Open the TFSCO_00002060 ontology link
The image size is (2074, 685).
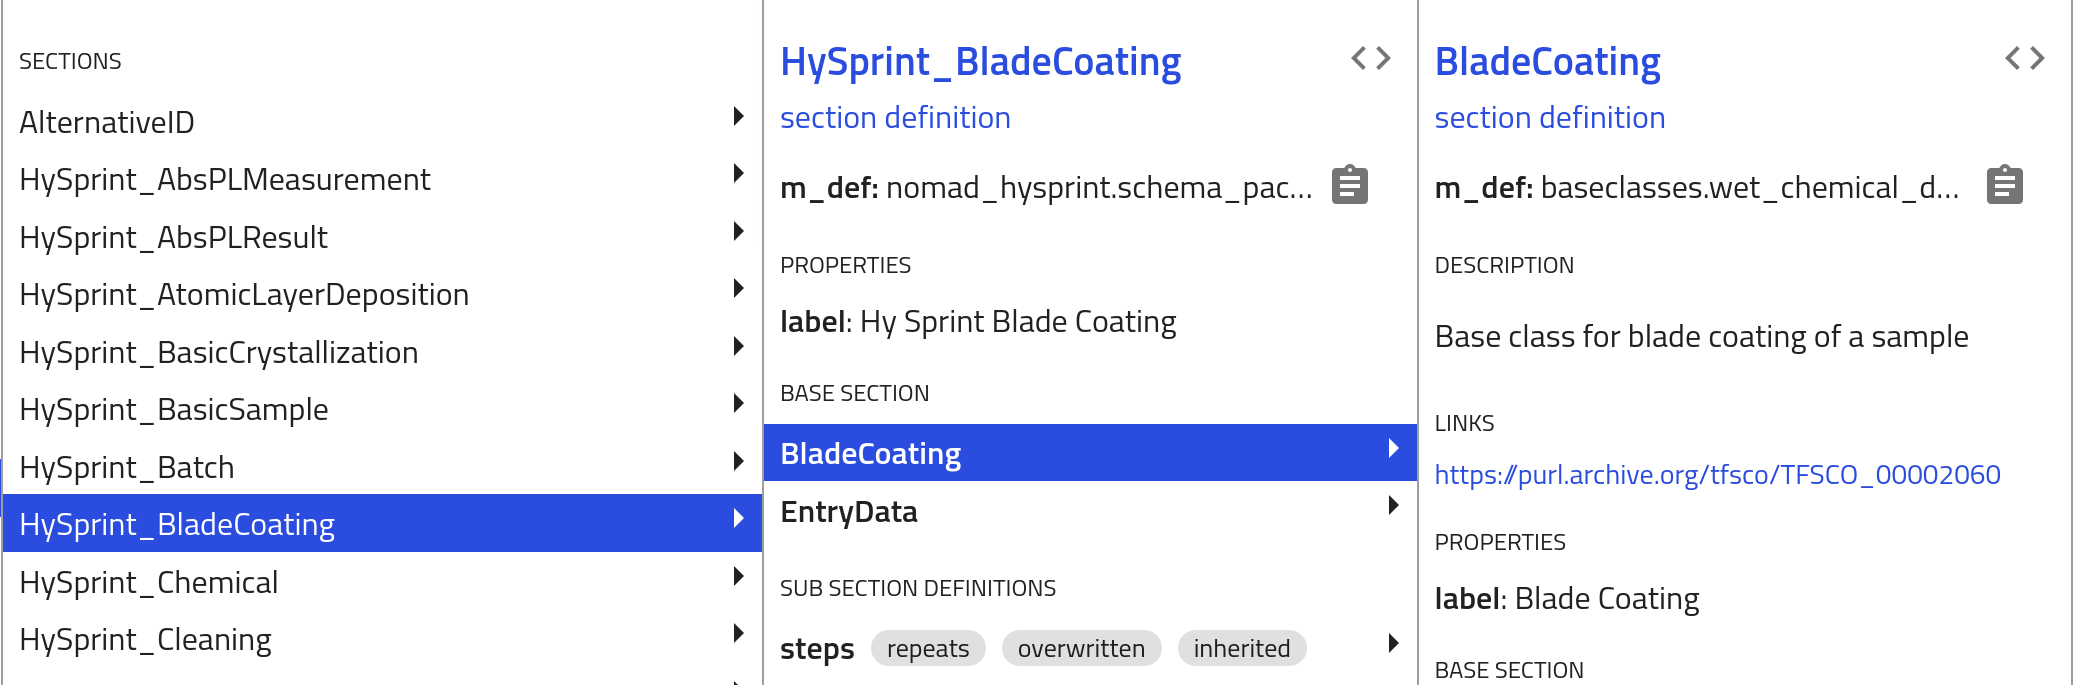coord(1717,474)
